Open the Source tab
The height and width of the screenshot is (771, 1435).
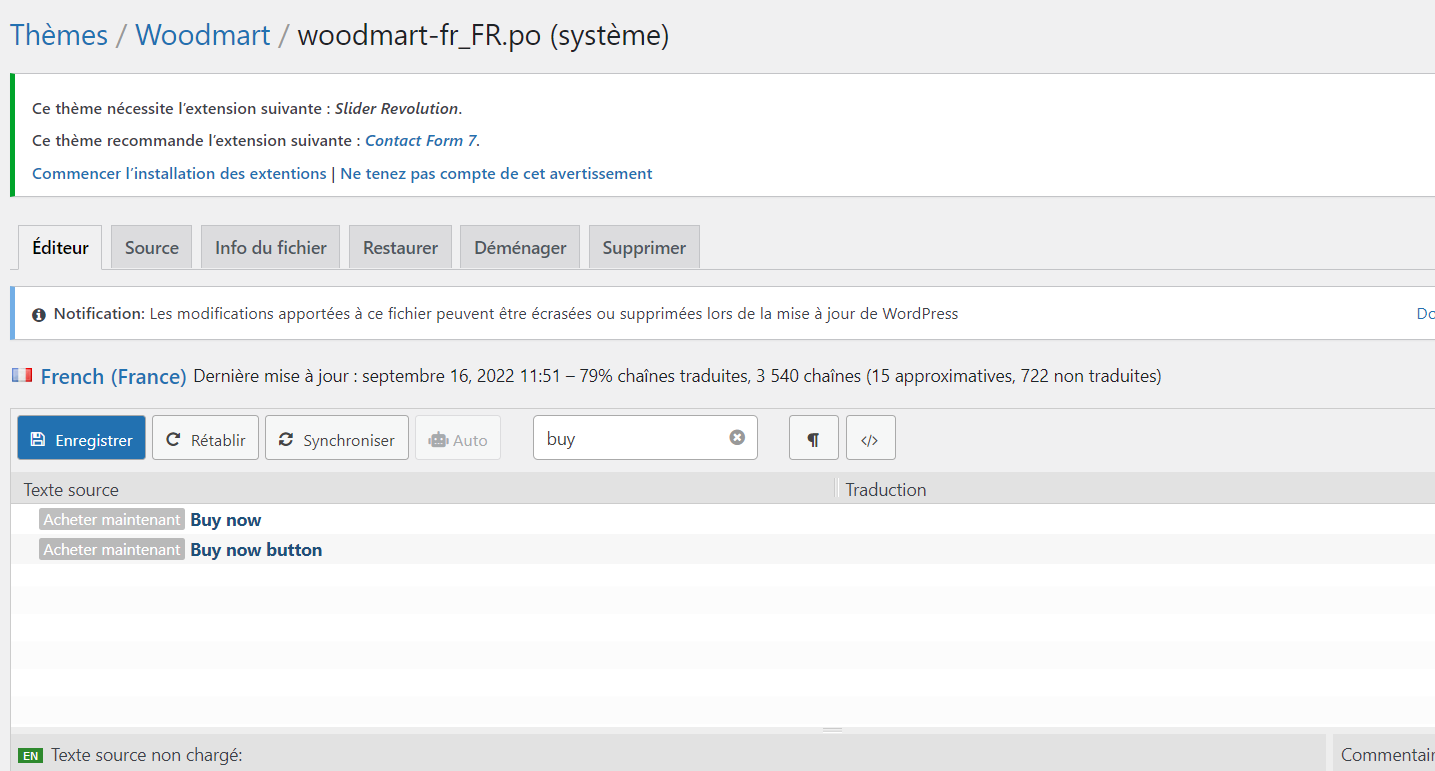click(x=152, y=247)
